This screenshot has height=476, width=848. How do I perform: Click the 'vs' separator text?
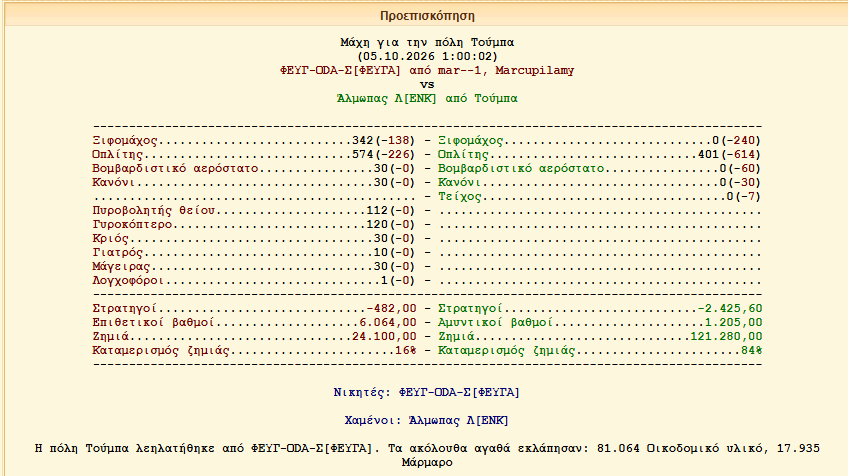pyautogui.click(x=427, y=84)
